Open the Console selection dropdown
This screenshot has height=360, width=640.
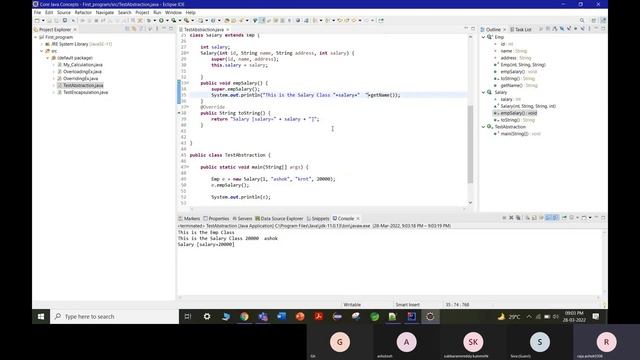point(577,218)
